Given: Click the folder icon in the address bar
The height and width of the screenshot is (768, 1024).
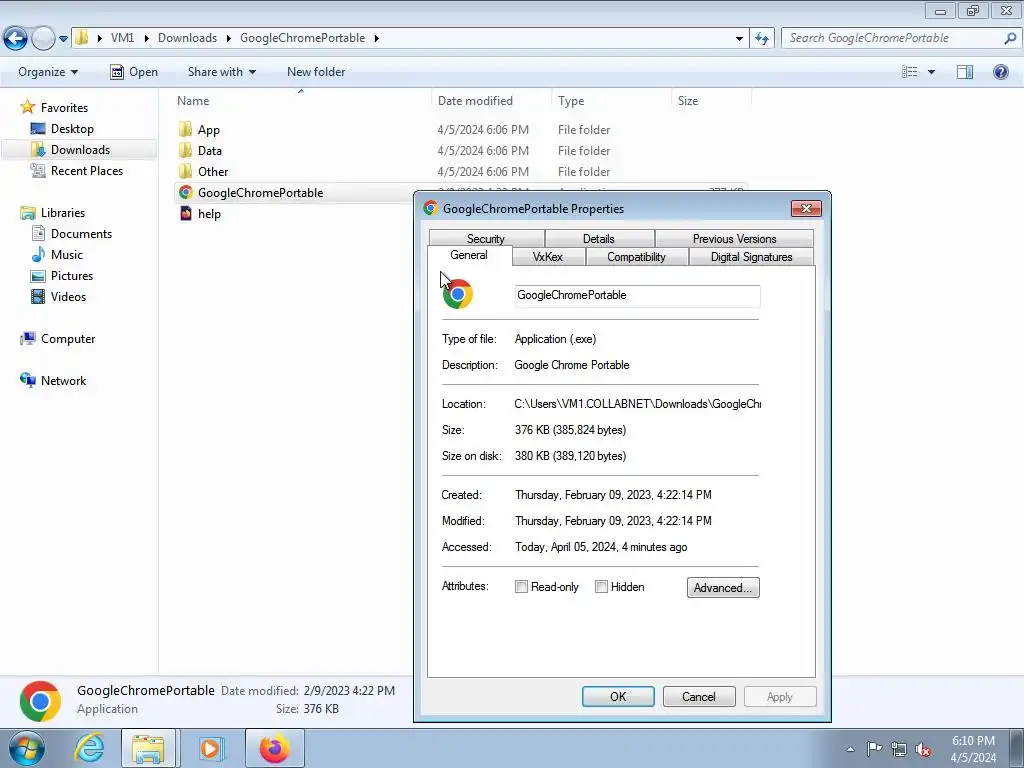Looking at the screenshot, I should (x=82, y=38).
